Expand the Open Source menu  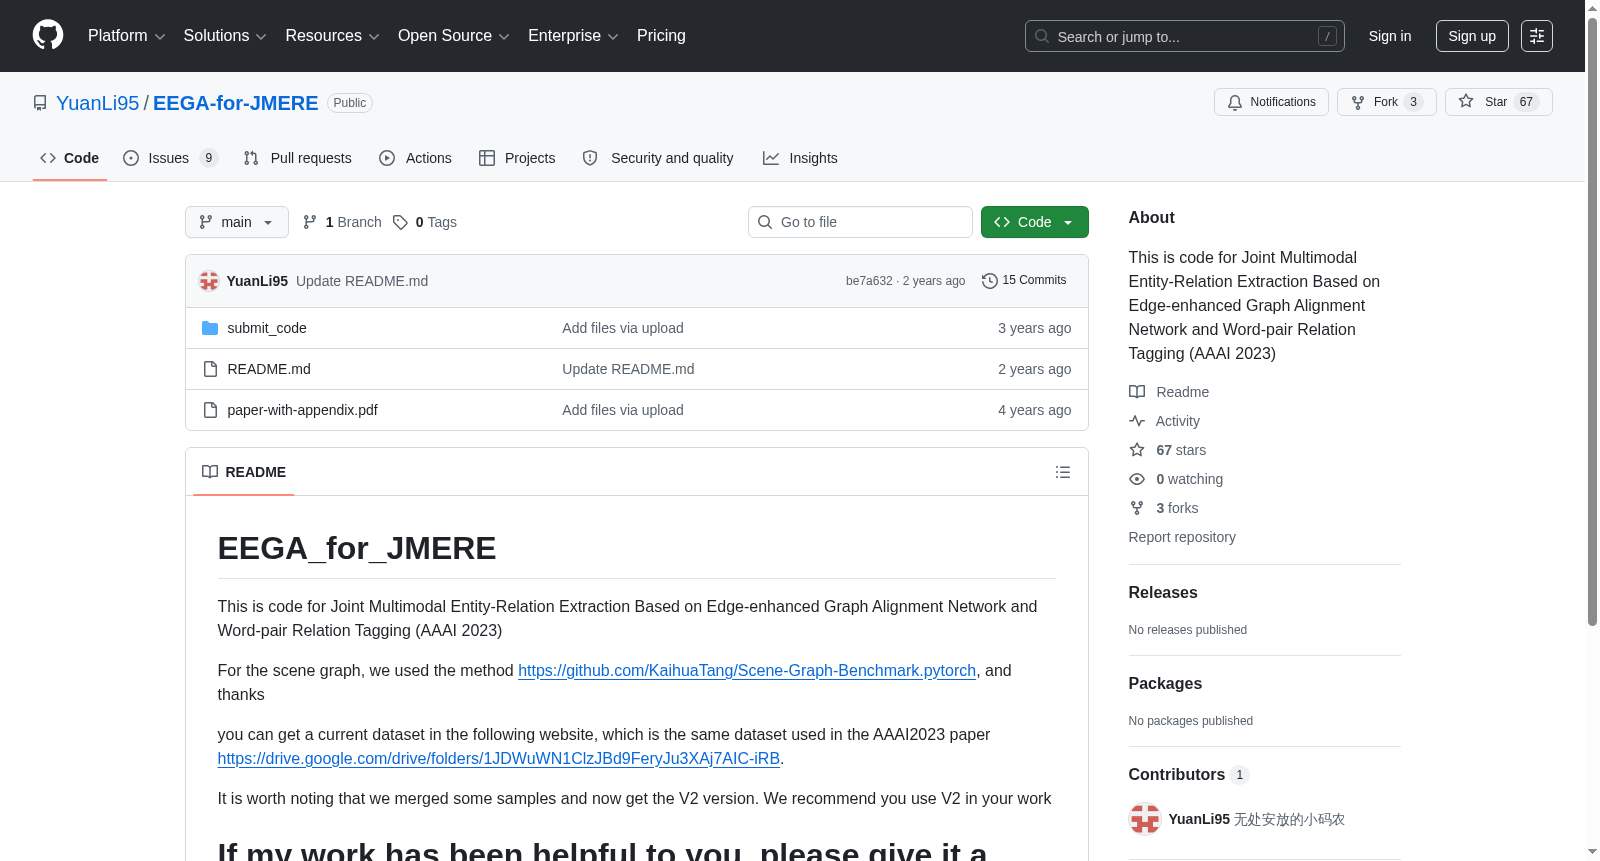(453, 36)
